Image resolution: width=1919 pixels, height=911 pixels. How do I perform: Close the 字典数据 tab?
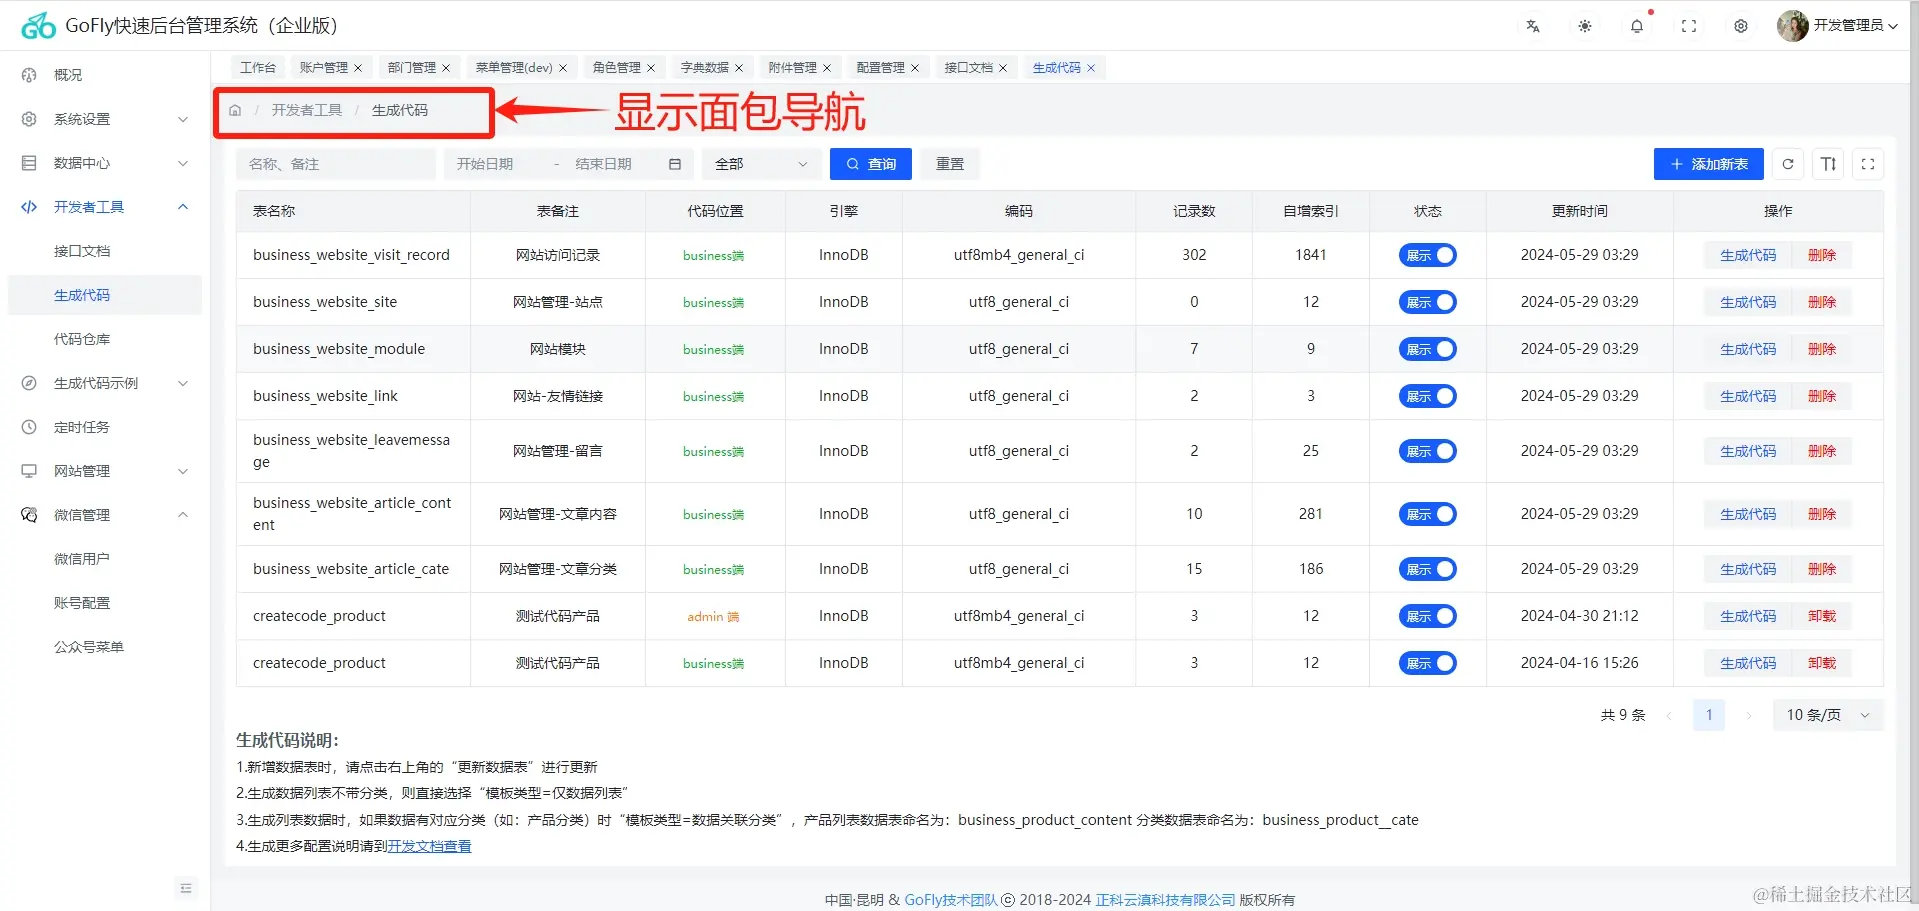coord(739,68)
